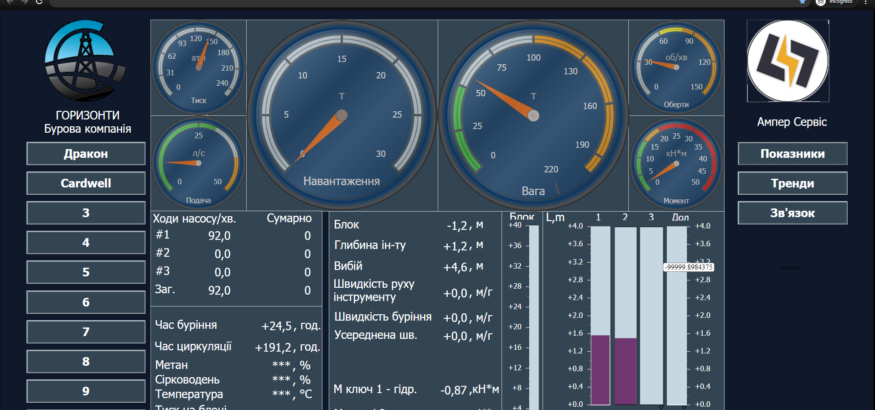Image resolution: width=875 pixels, height=410 pixels.
Task: Click the Температура reading row
Action: tap(233, 394)
